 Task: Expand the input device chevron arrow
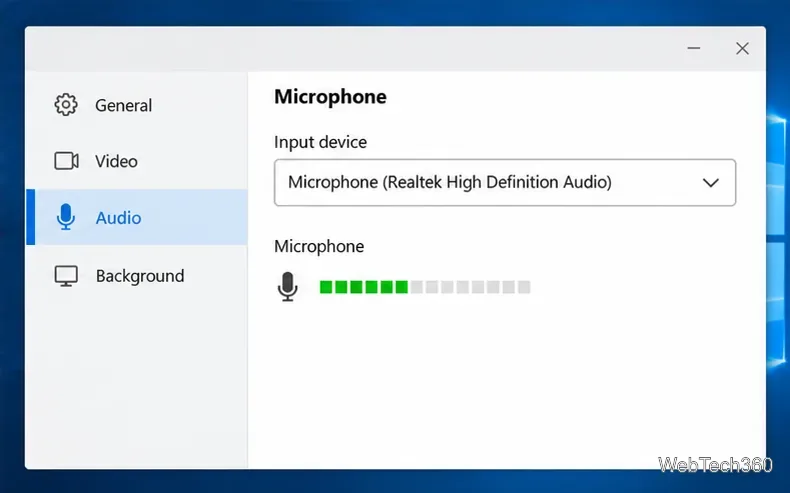click(710, 183)
